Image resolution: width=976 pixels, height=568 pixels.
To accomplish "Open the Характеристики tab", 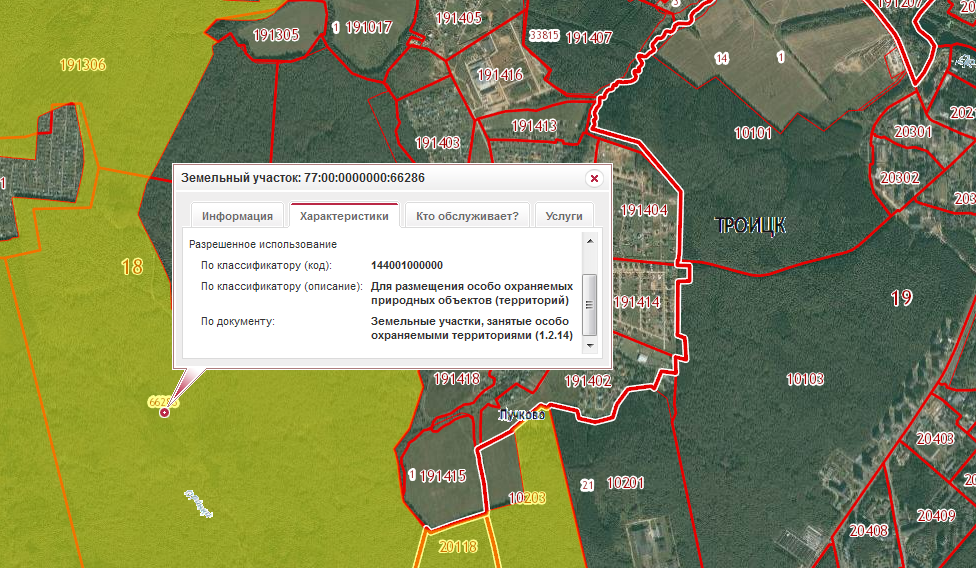I will 344,216.
